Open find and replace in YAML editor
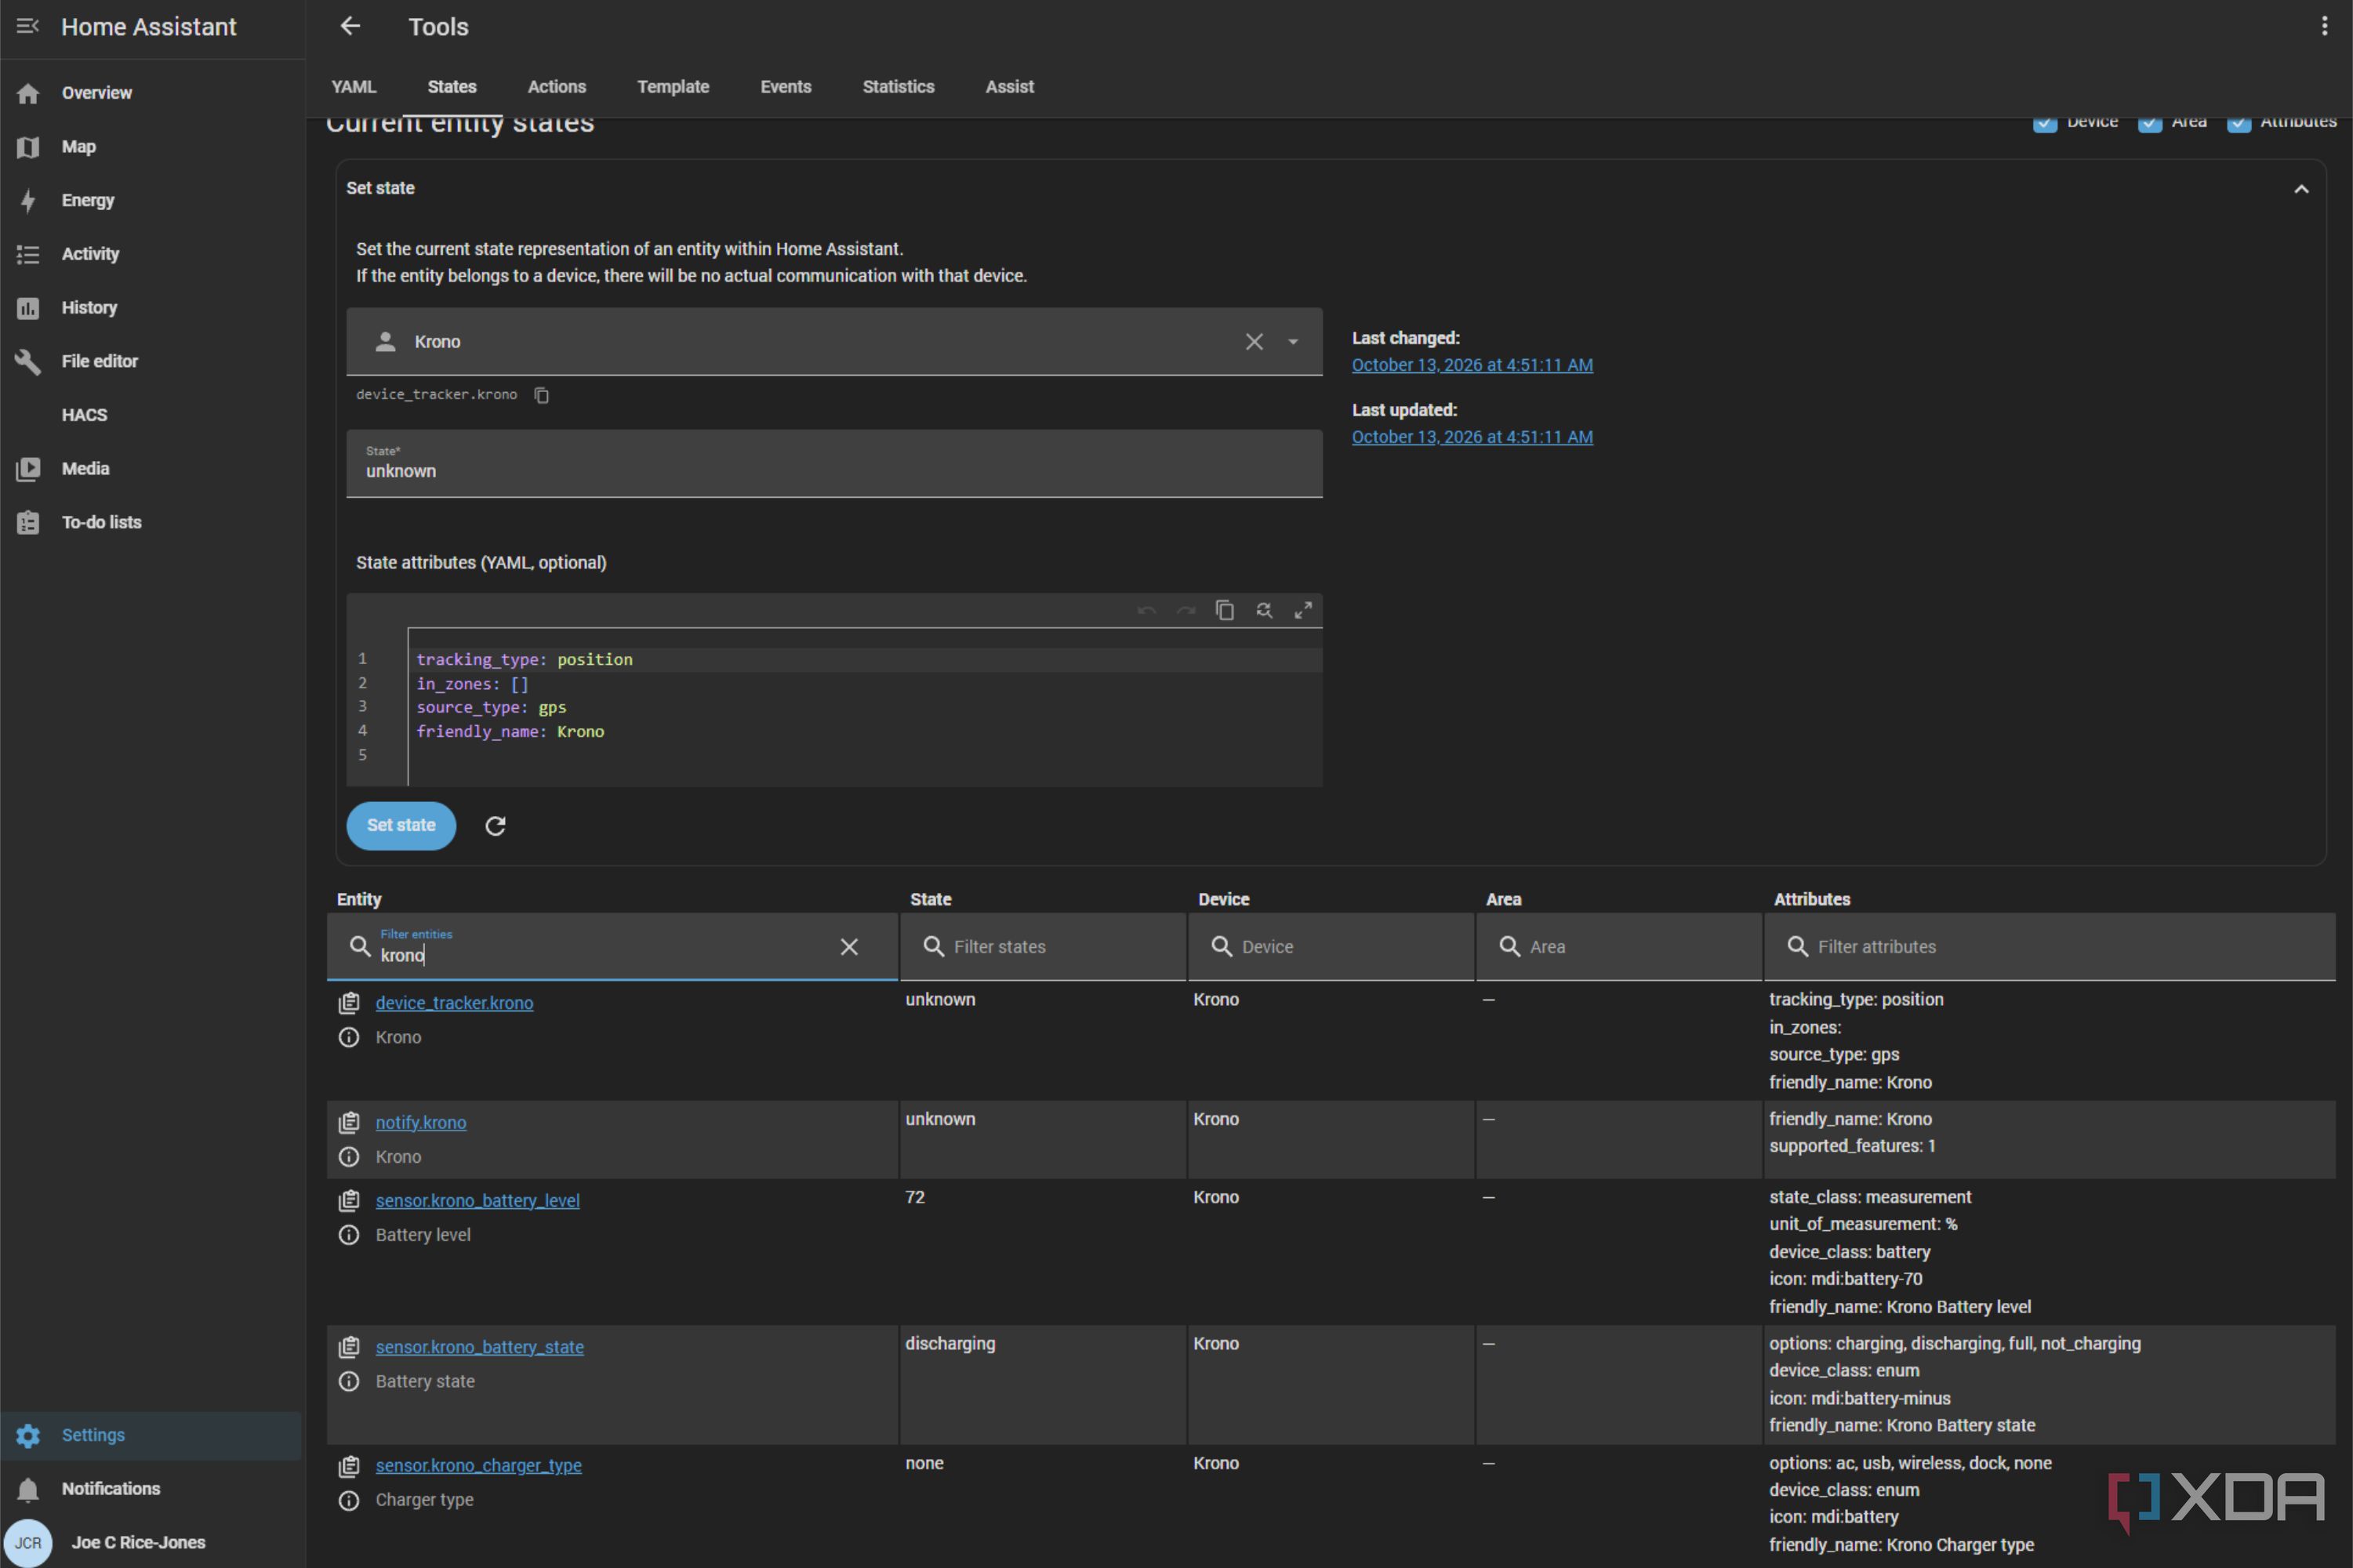Viewport: 2353px width, 1568px height. [1264, 610]
